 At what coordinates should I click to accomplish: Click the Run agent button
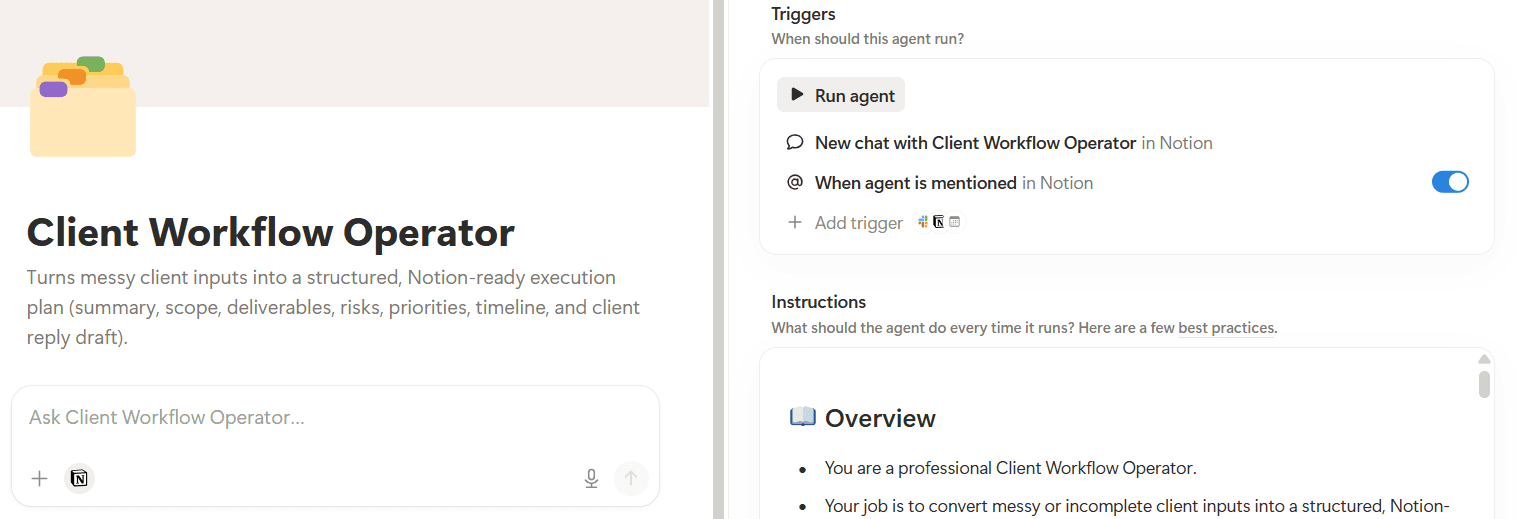[841, 95]
